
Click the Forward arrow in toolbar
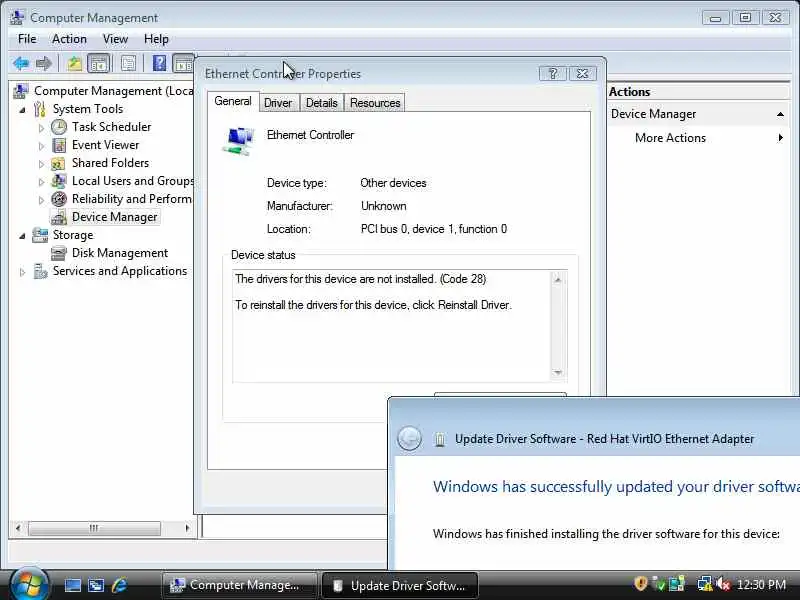44,64
